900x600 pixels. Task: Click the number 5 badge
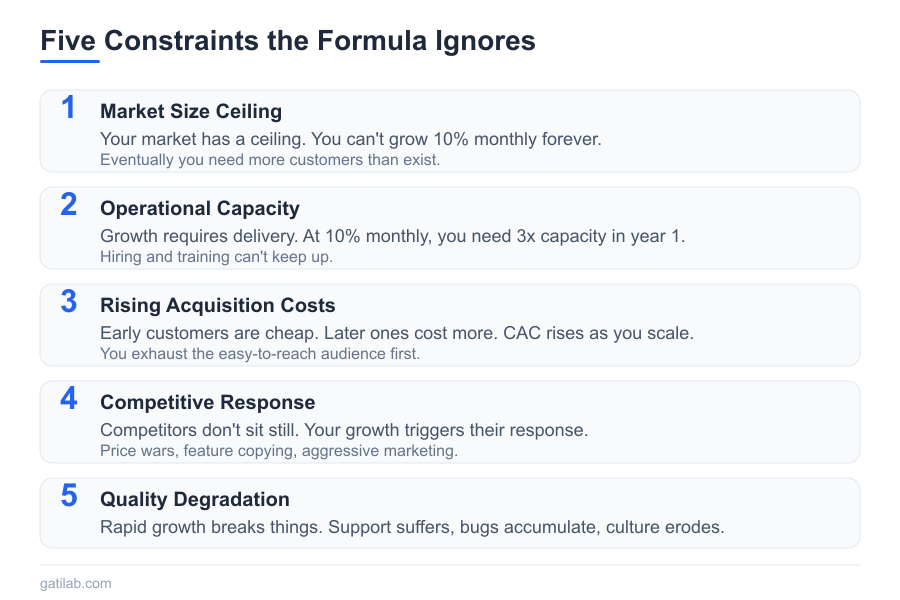(68, 496)
